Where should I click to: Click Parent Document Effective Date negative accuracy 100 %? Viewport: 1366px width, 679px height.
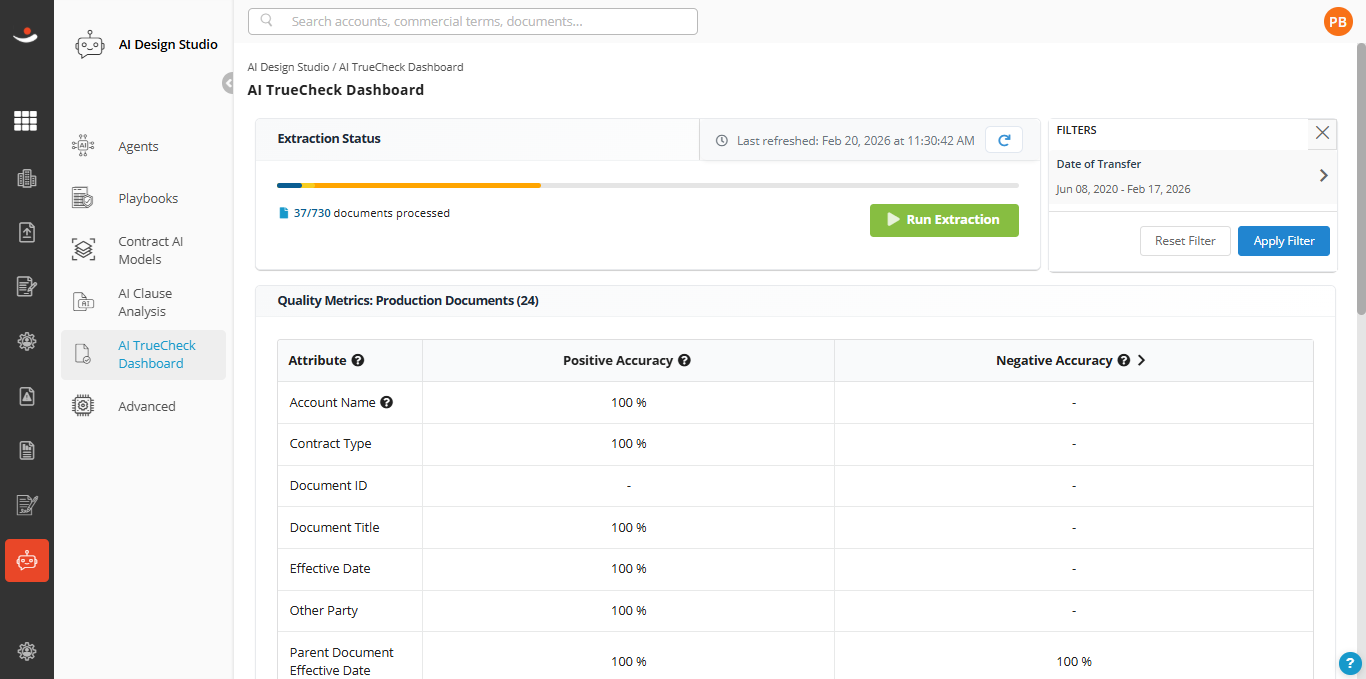point(1074,661)
